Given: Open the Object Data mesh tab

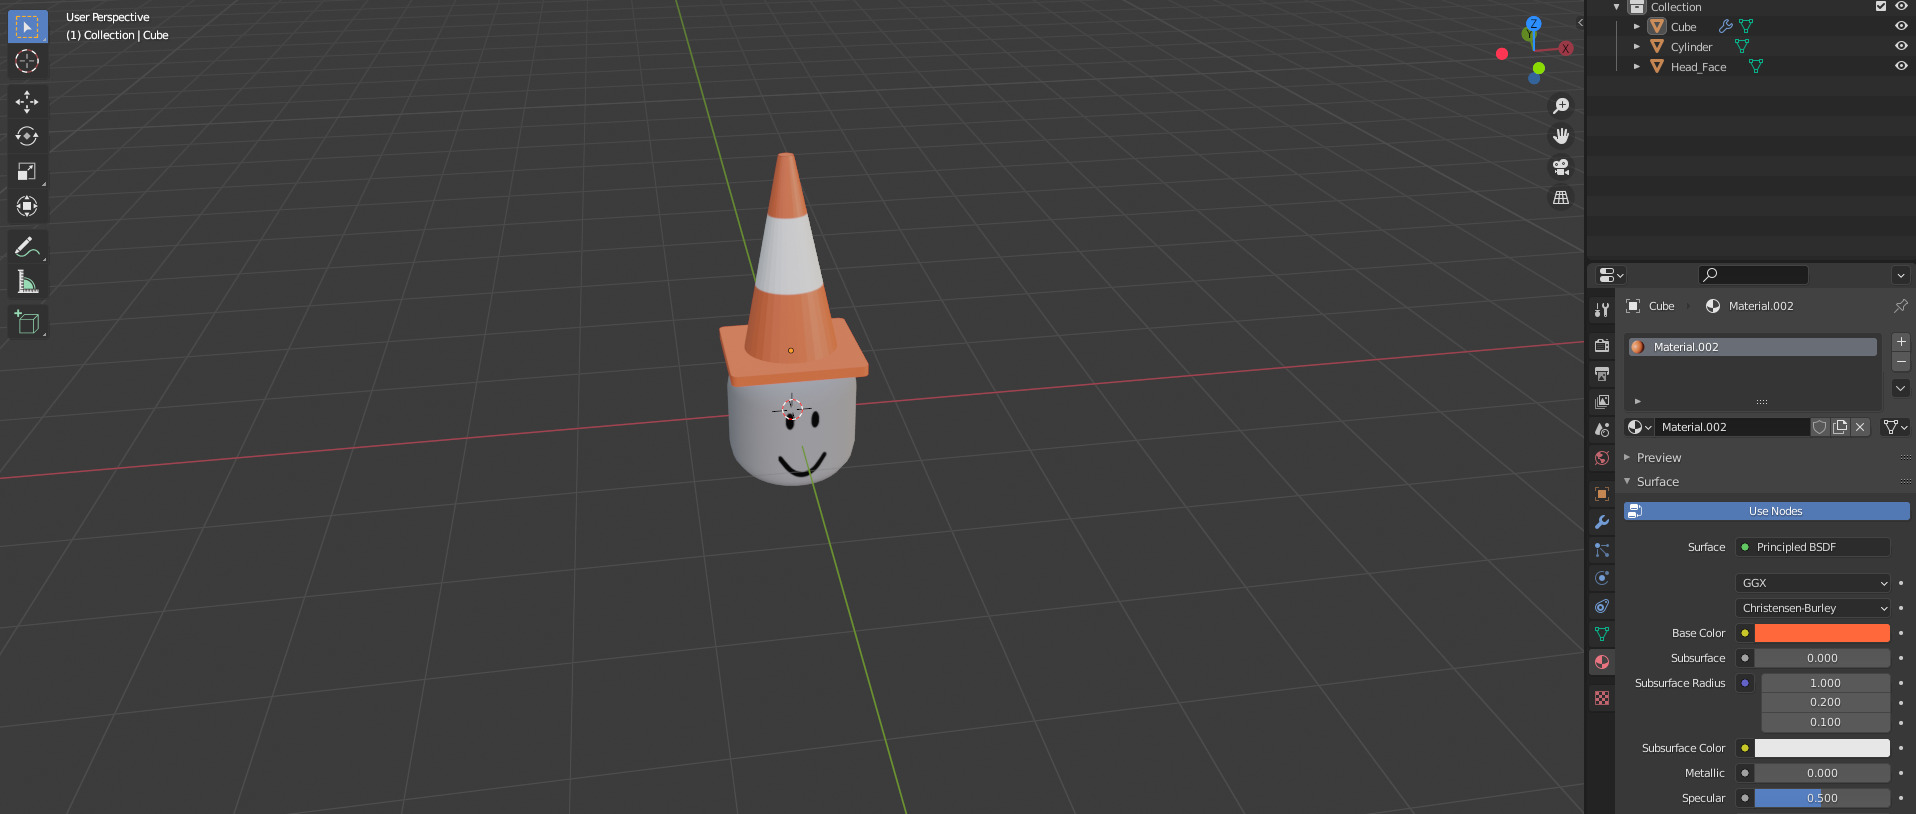Looking at the screenshot, I should pos(1602,634).
